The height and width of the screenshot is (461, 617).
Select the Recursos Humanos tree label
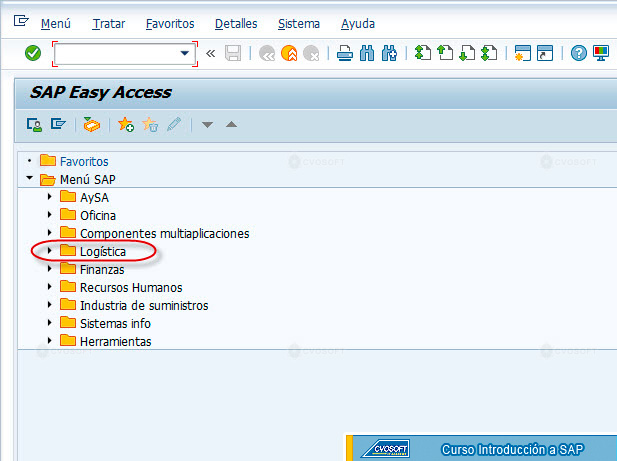pos(131,288)
